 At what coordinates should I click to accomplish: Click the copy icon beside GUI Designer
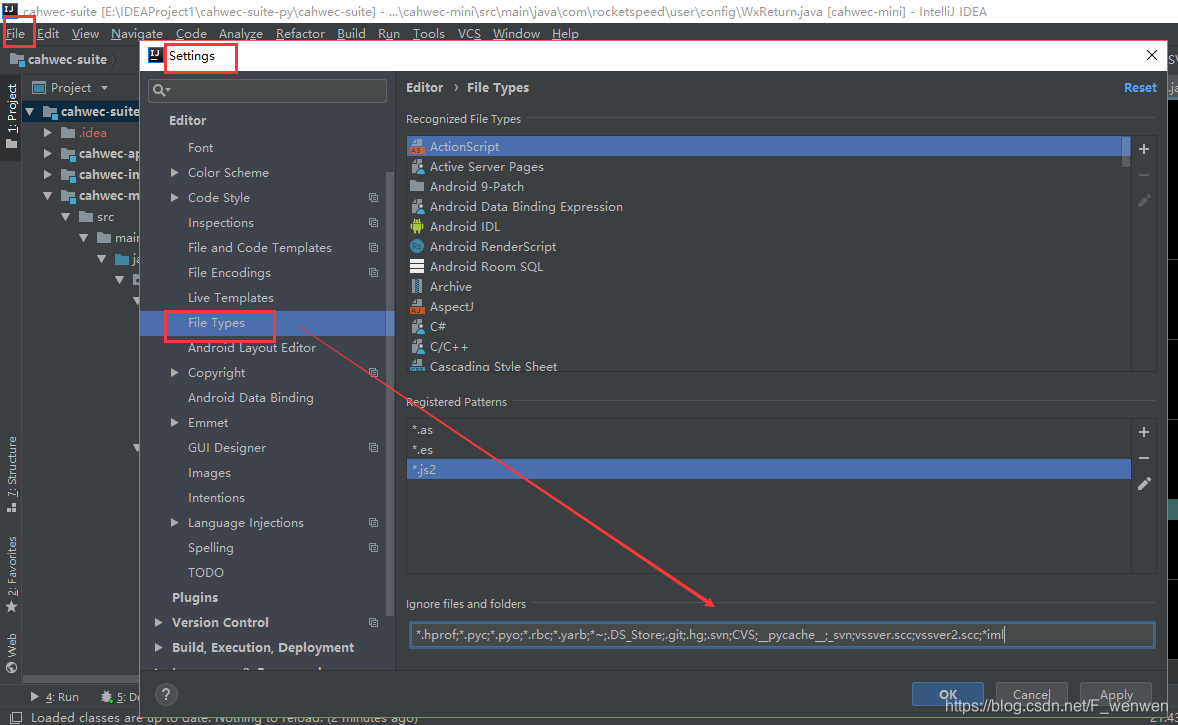(373, 448)
